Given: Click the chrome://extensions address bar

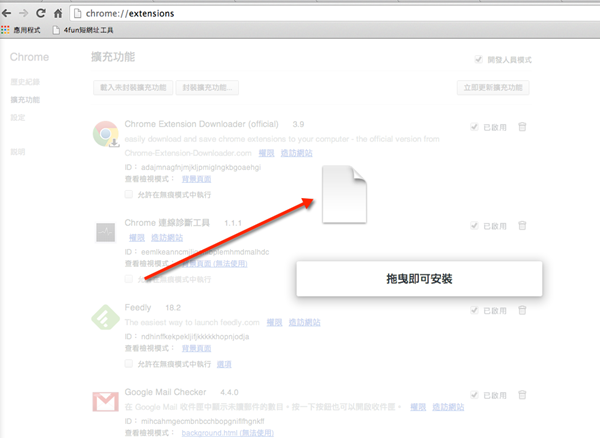Looking at the screenshot, I should pos(335,13).
